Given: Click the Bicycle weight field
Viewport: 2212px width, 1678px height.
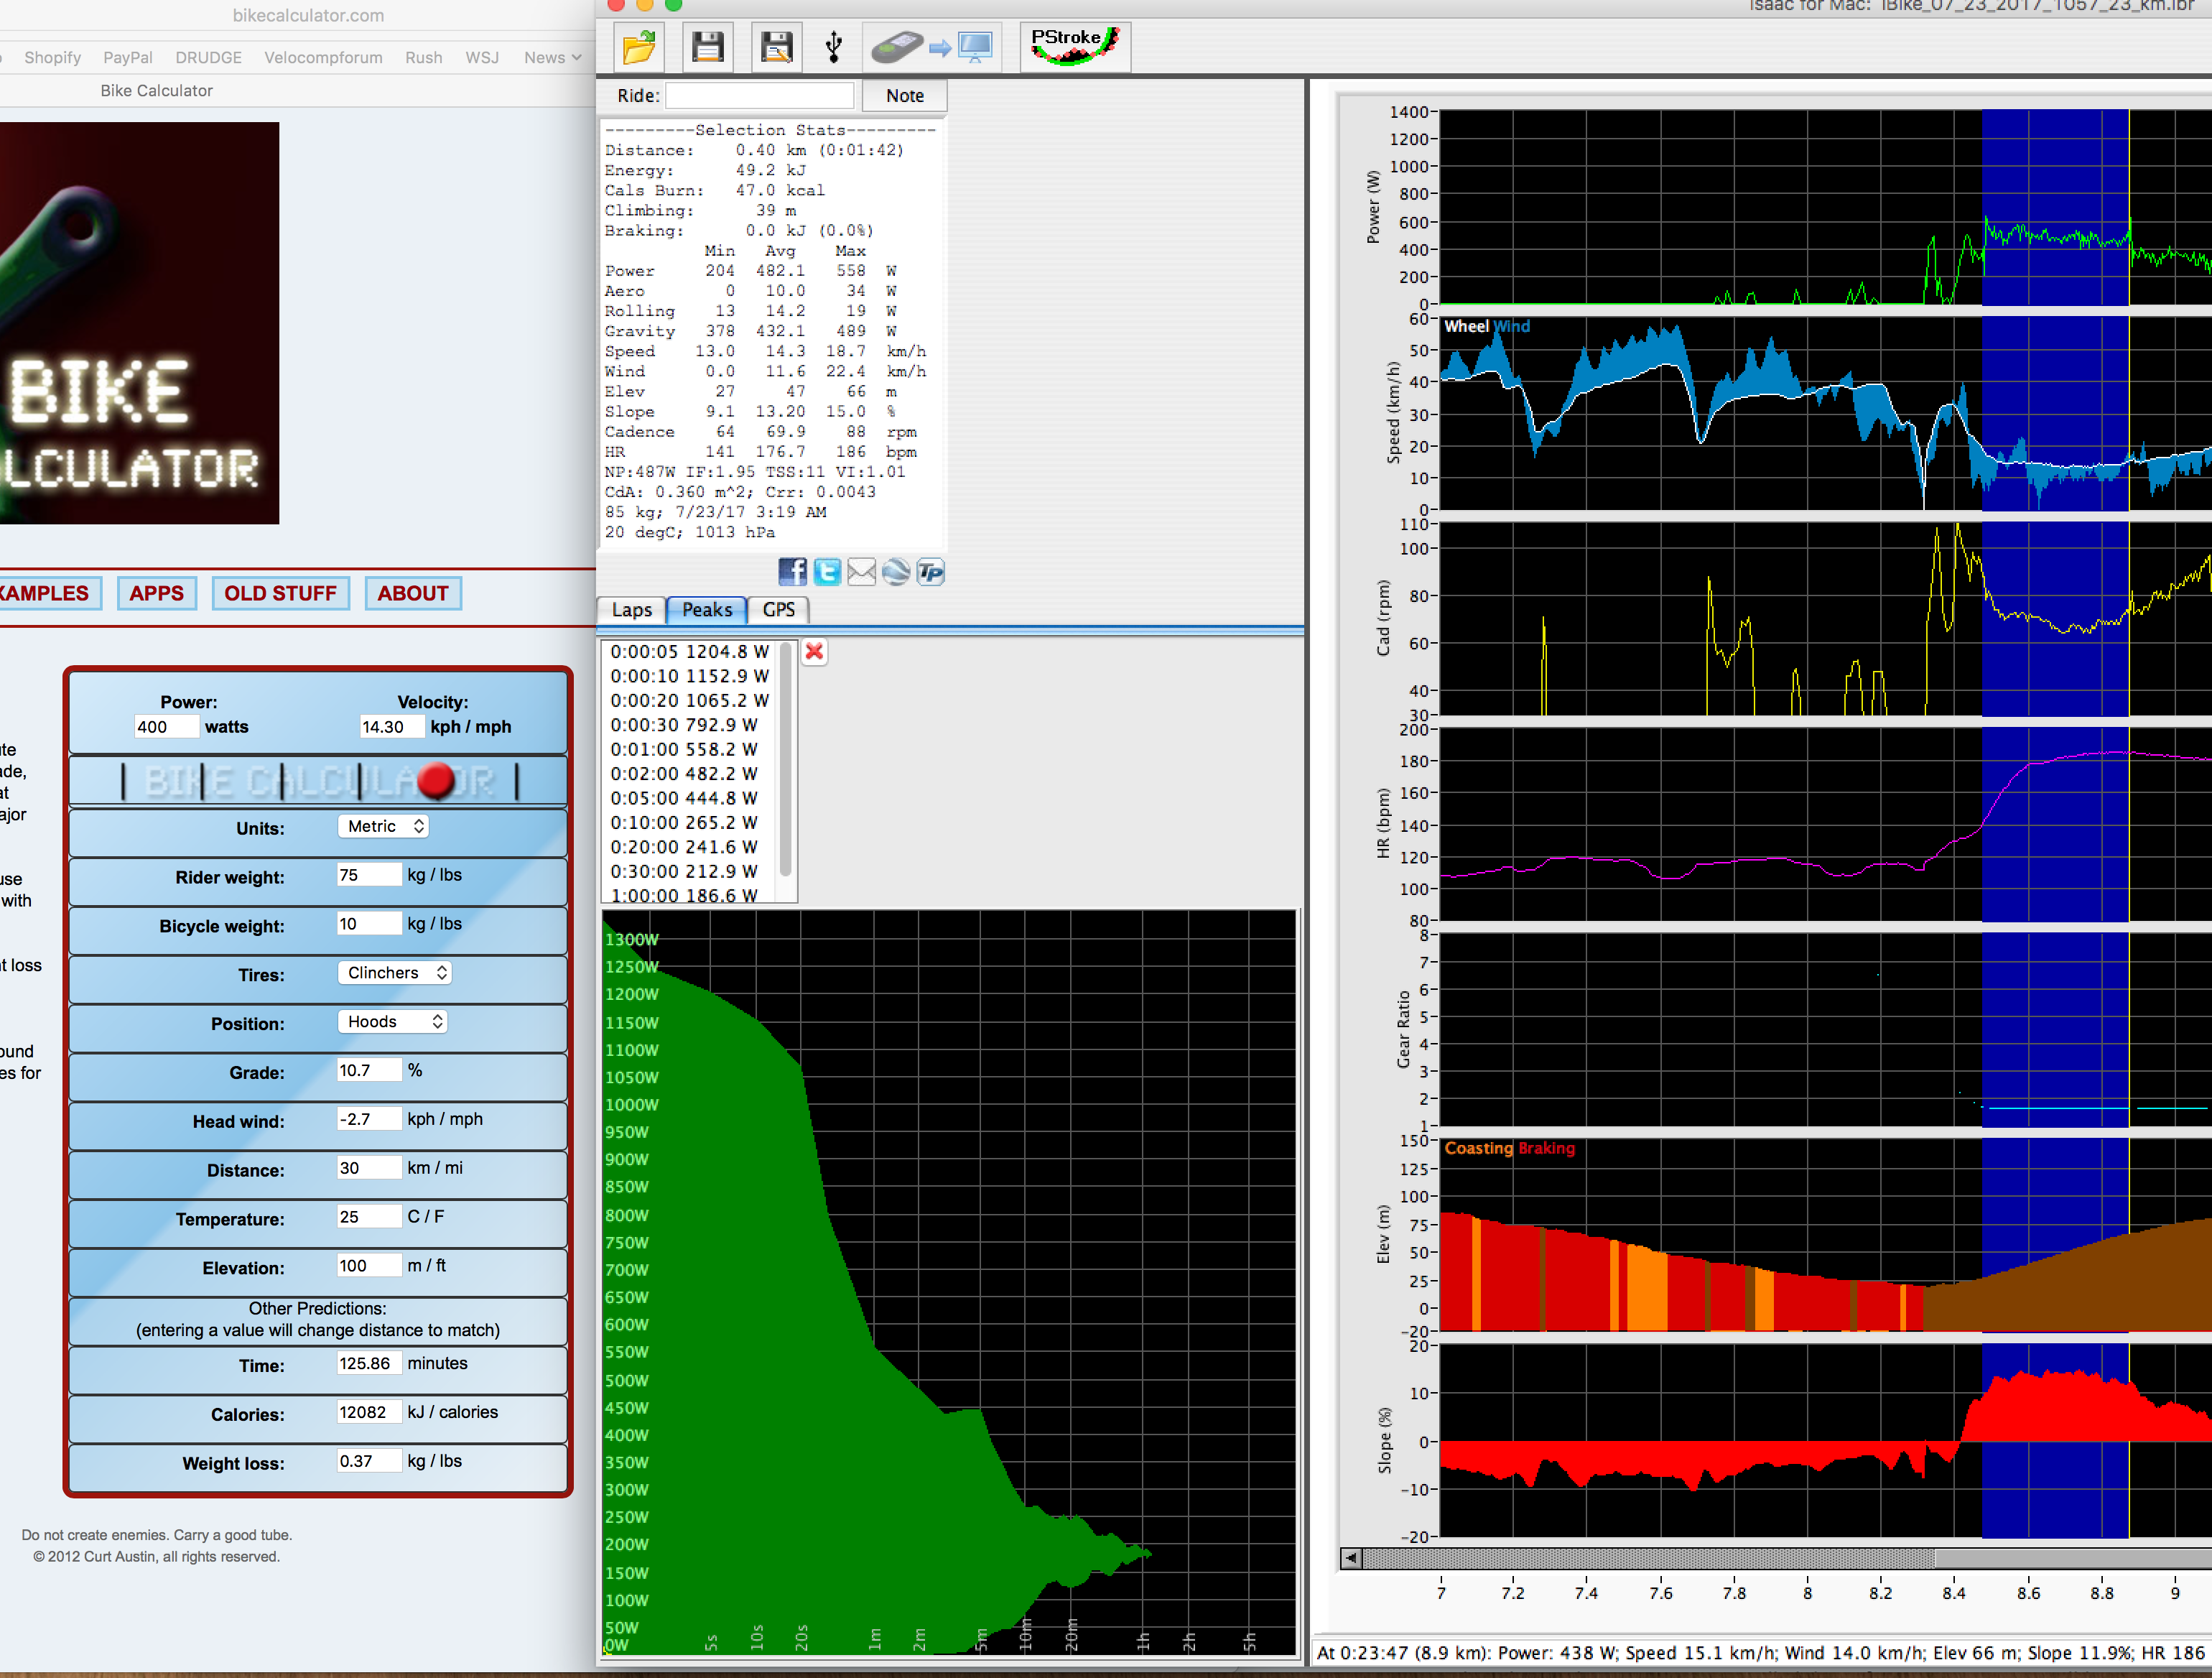Looking at the screenshot, I should click(x=369, y=924).
